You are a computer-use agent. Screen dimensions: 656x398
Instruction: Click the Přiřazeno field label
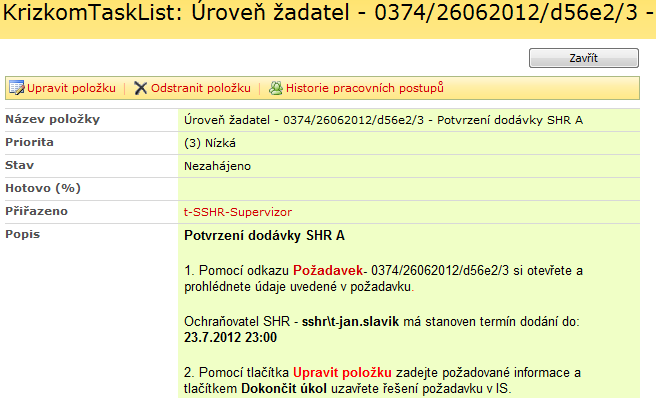(36, 211)
